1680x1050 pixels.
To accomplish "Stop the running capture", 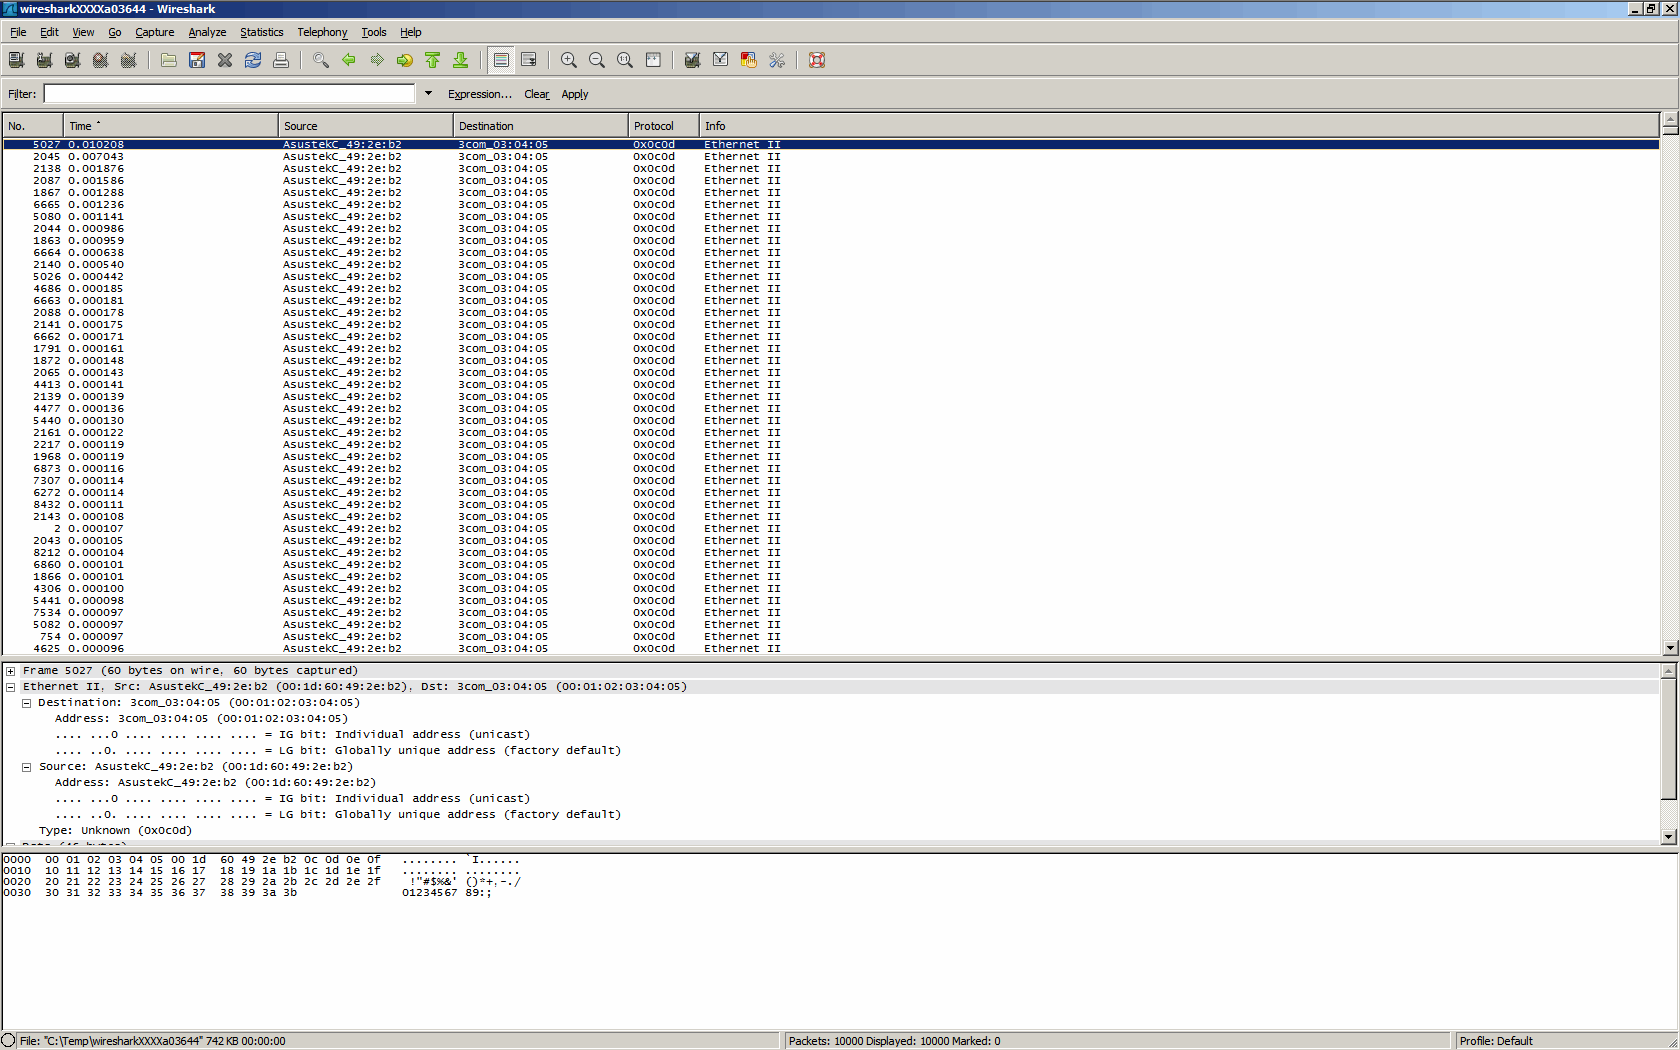I will [100, 60].
